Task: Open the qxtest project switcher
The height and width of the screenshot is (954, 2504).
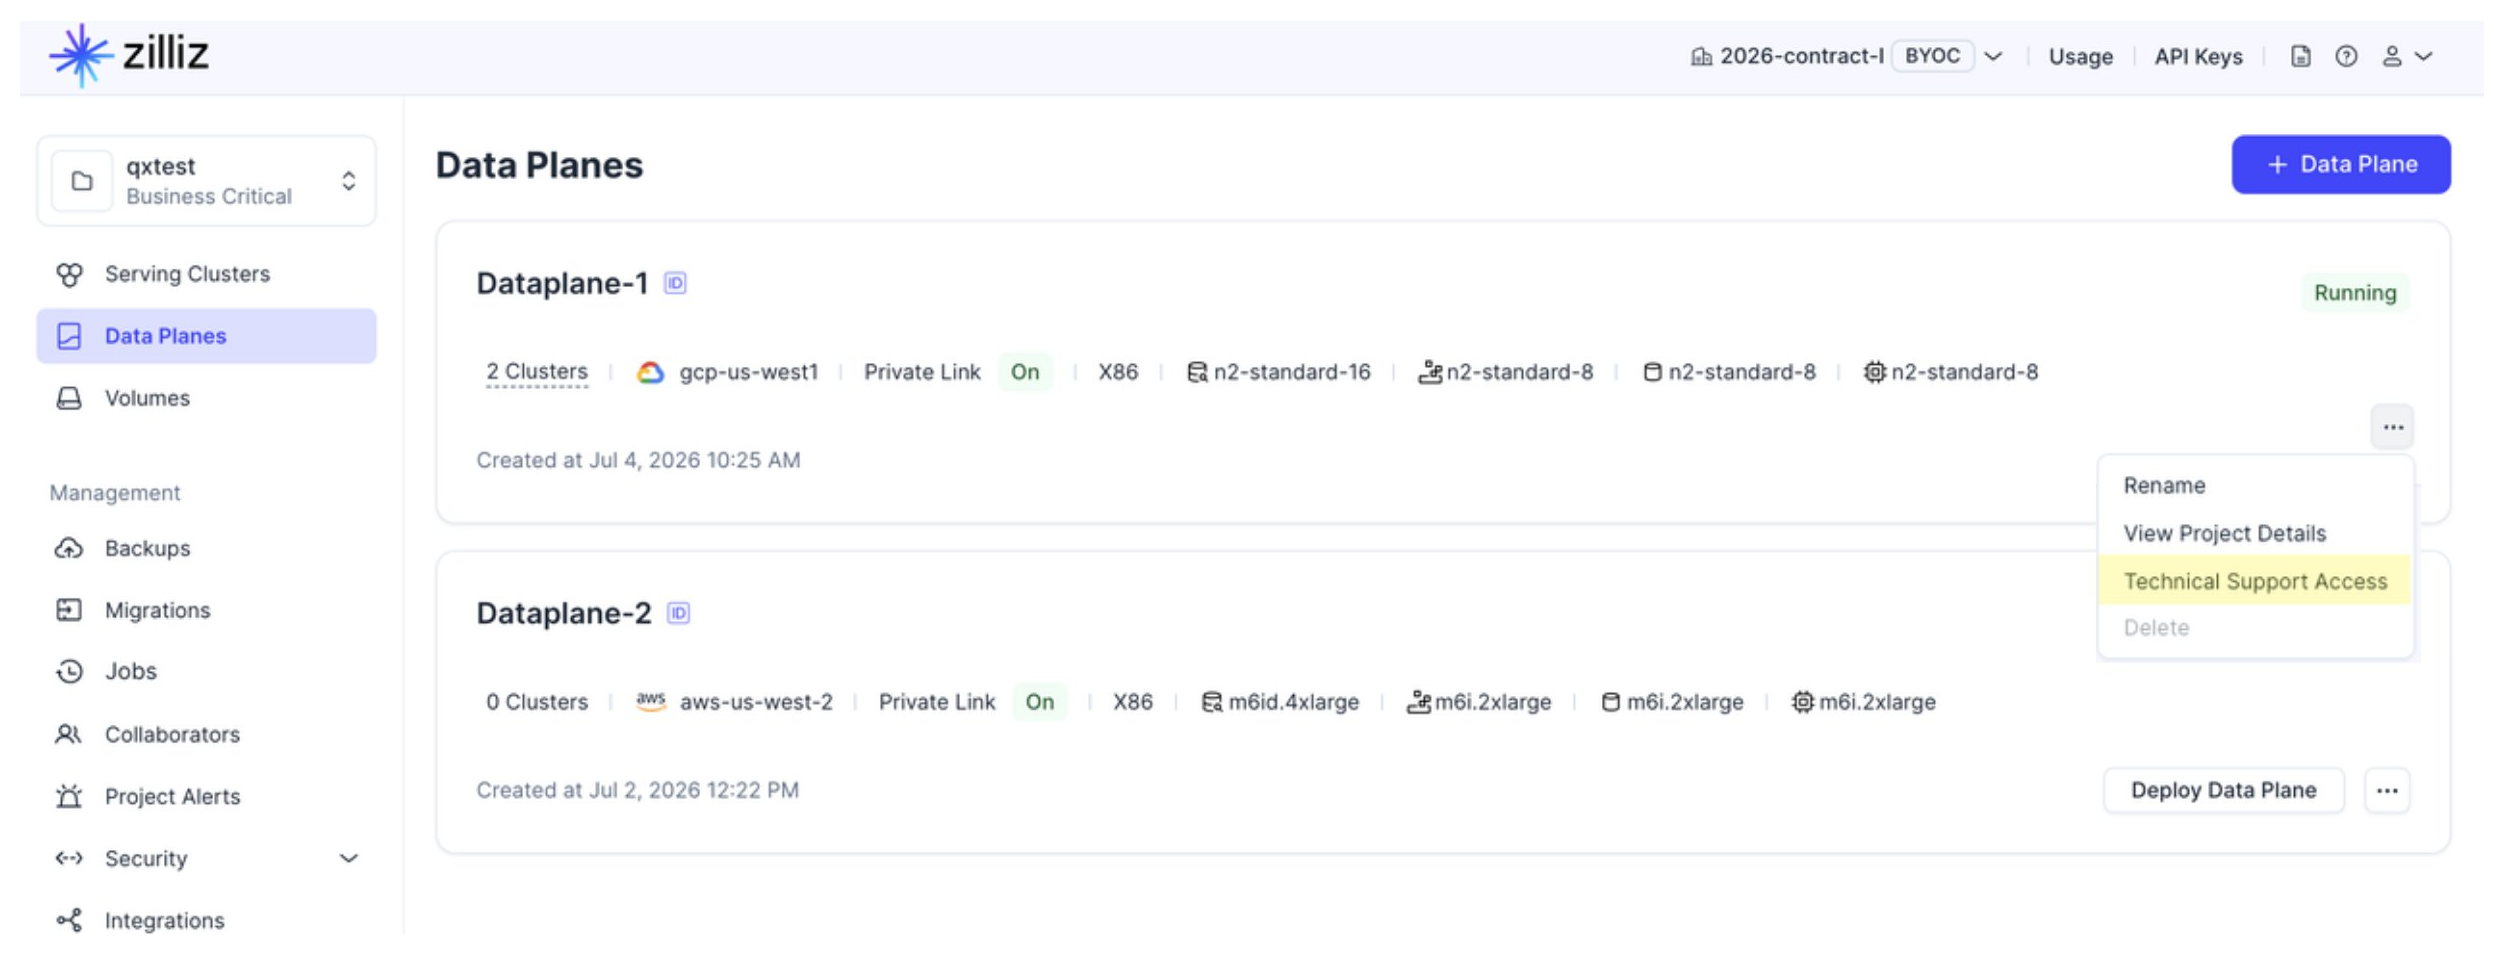Action: pyautogui.click(x=206, y=181)
